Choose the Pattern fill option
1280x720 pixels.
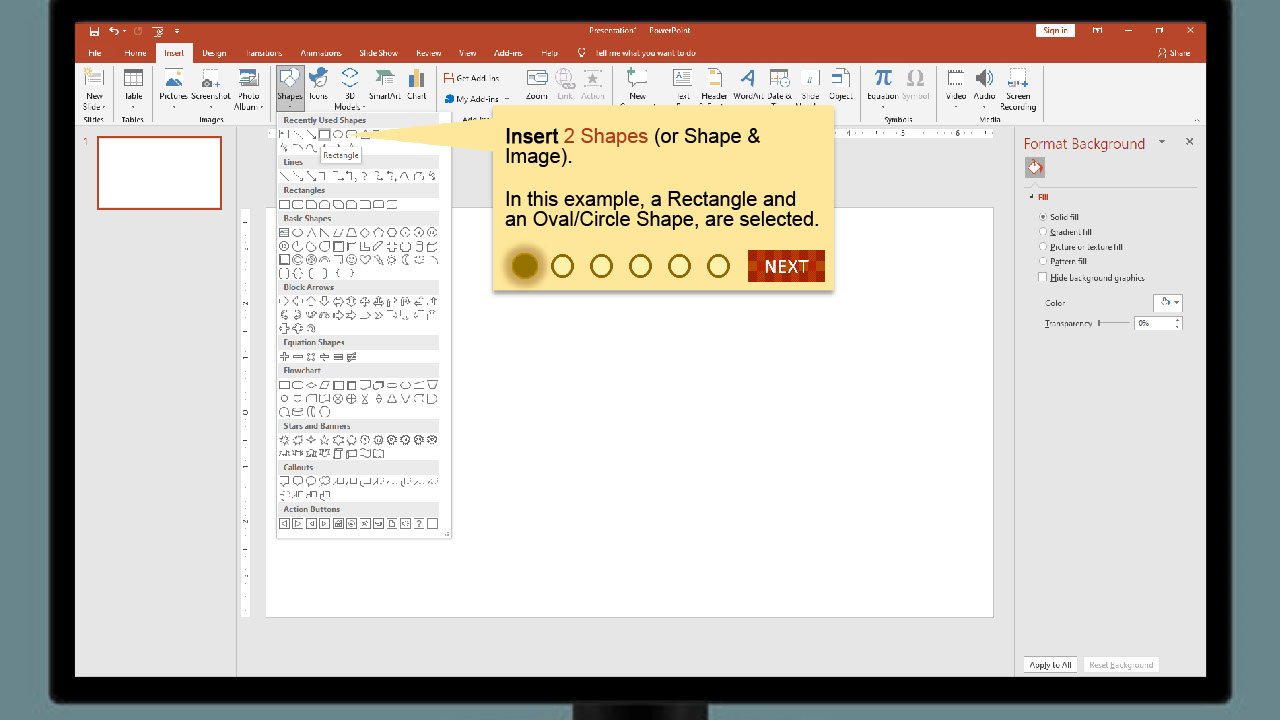pyautogui.click(x=1044, y=262)
